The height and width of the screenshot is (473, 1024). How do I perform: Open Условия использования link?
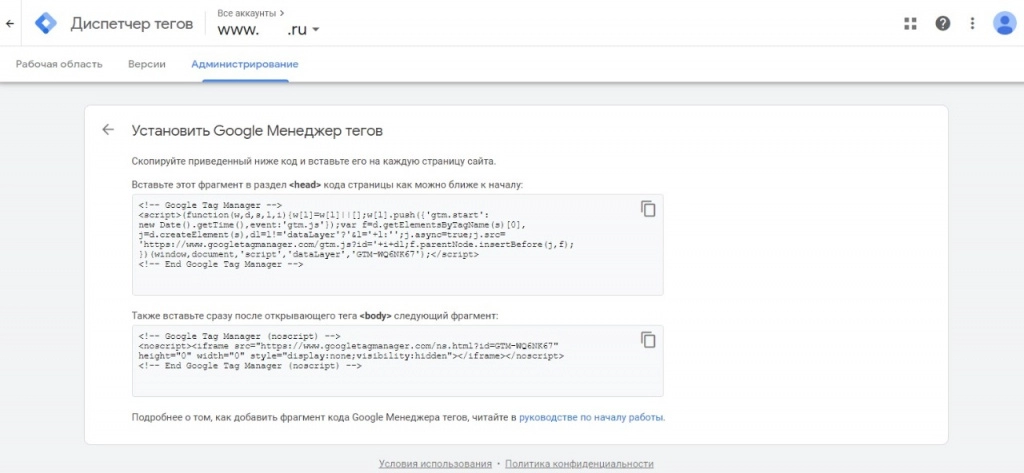(x=435, y=464)
